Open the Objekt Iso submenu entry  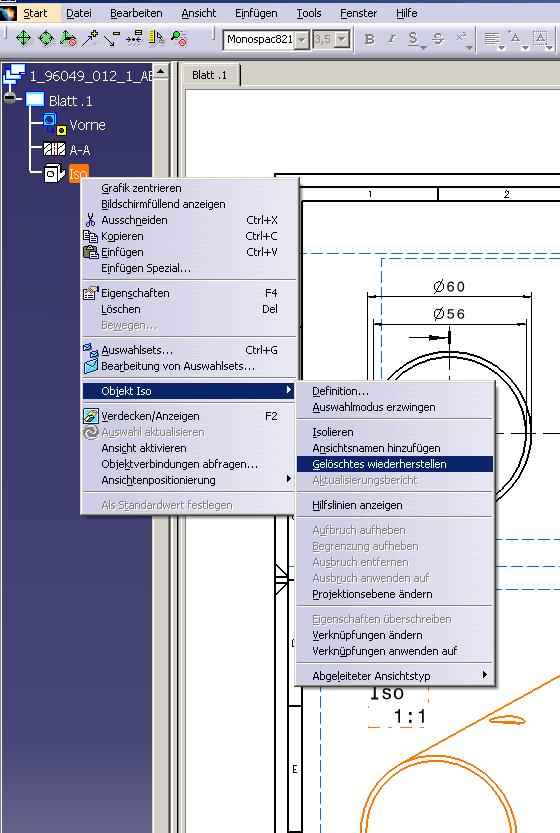(x=189, y=391)
